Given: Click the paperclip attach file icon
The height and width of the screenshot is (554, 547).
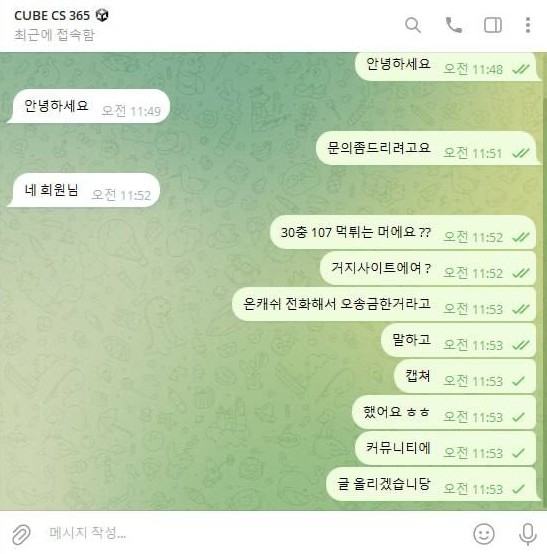Looking at the screenshot, I should 21,534.
